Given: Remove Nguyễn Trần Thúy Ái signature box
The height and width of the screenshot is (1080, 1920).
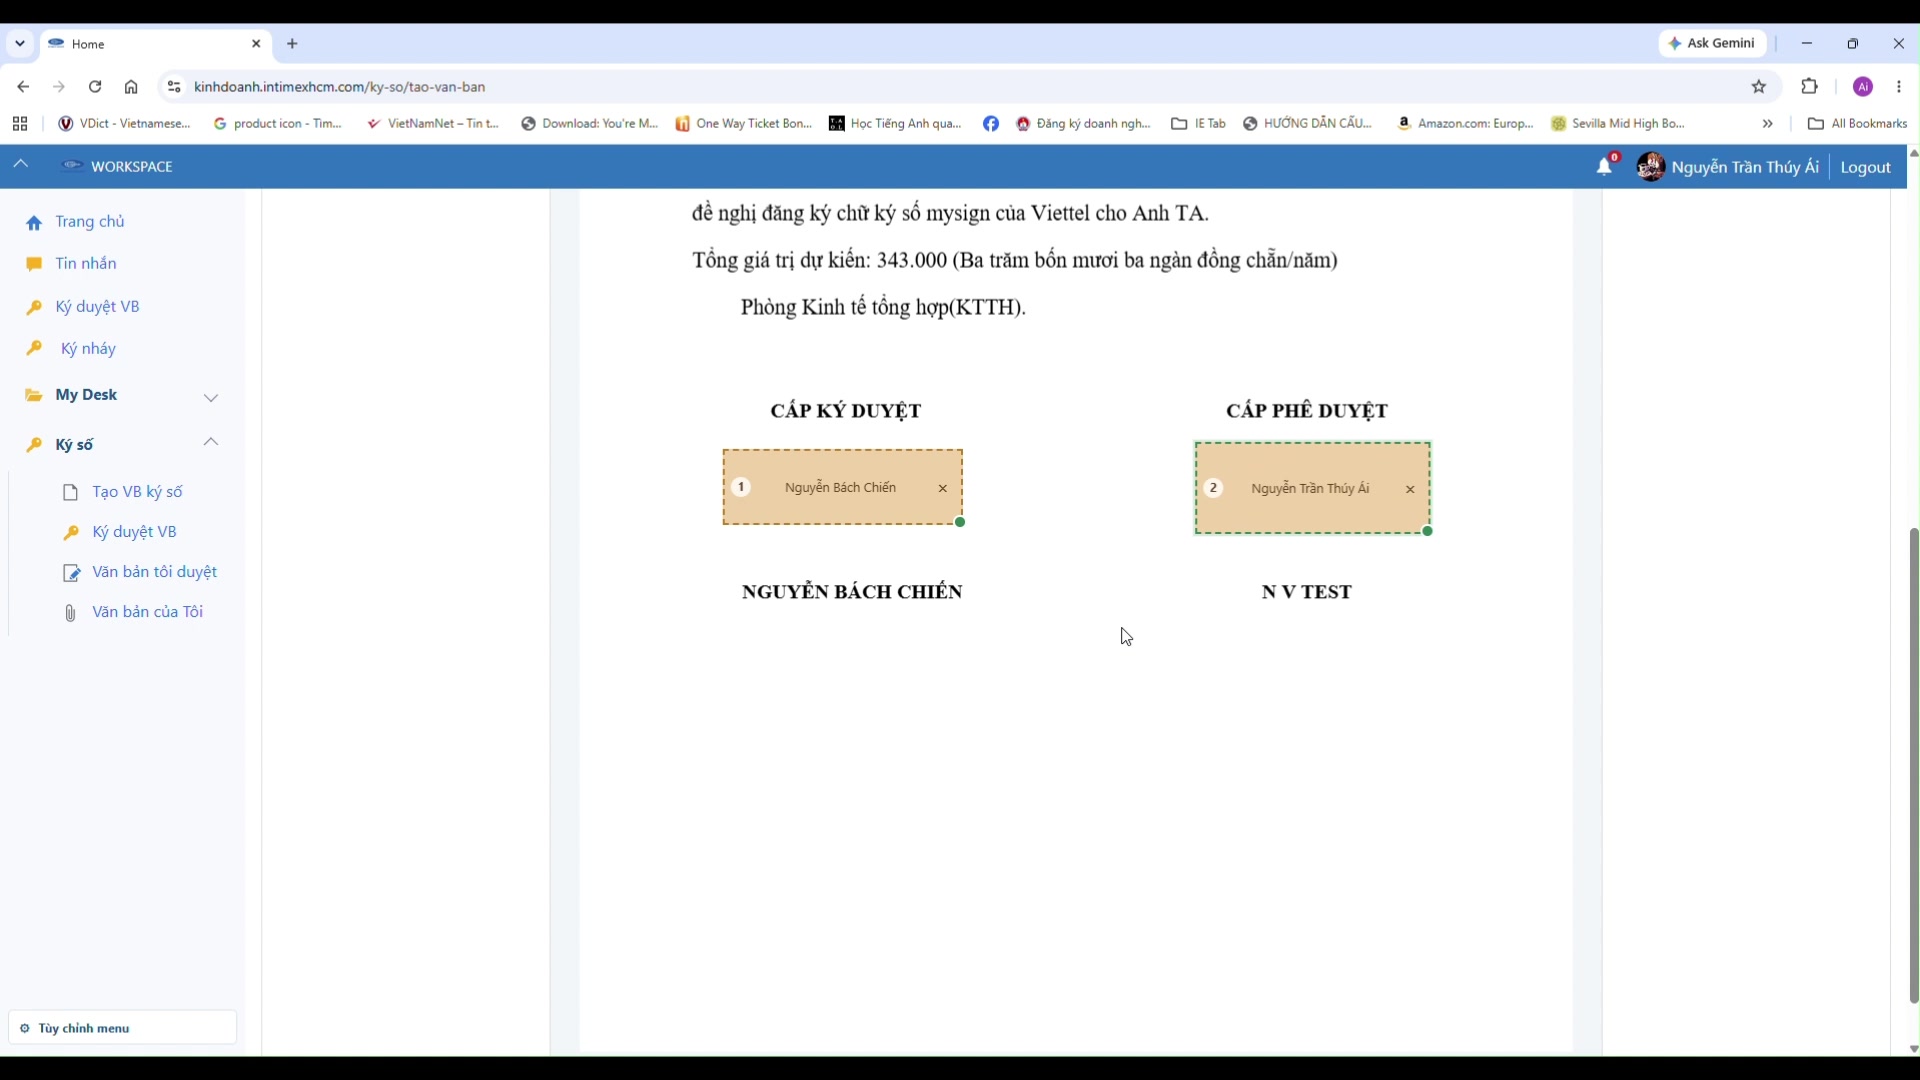Looking at the screenshot, I should (1410, 489).
